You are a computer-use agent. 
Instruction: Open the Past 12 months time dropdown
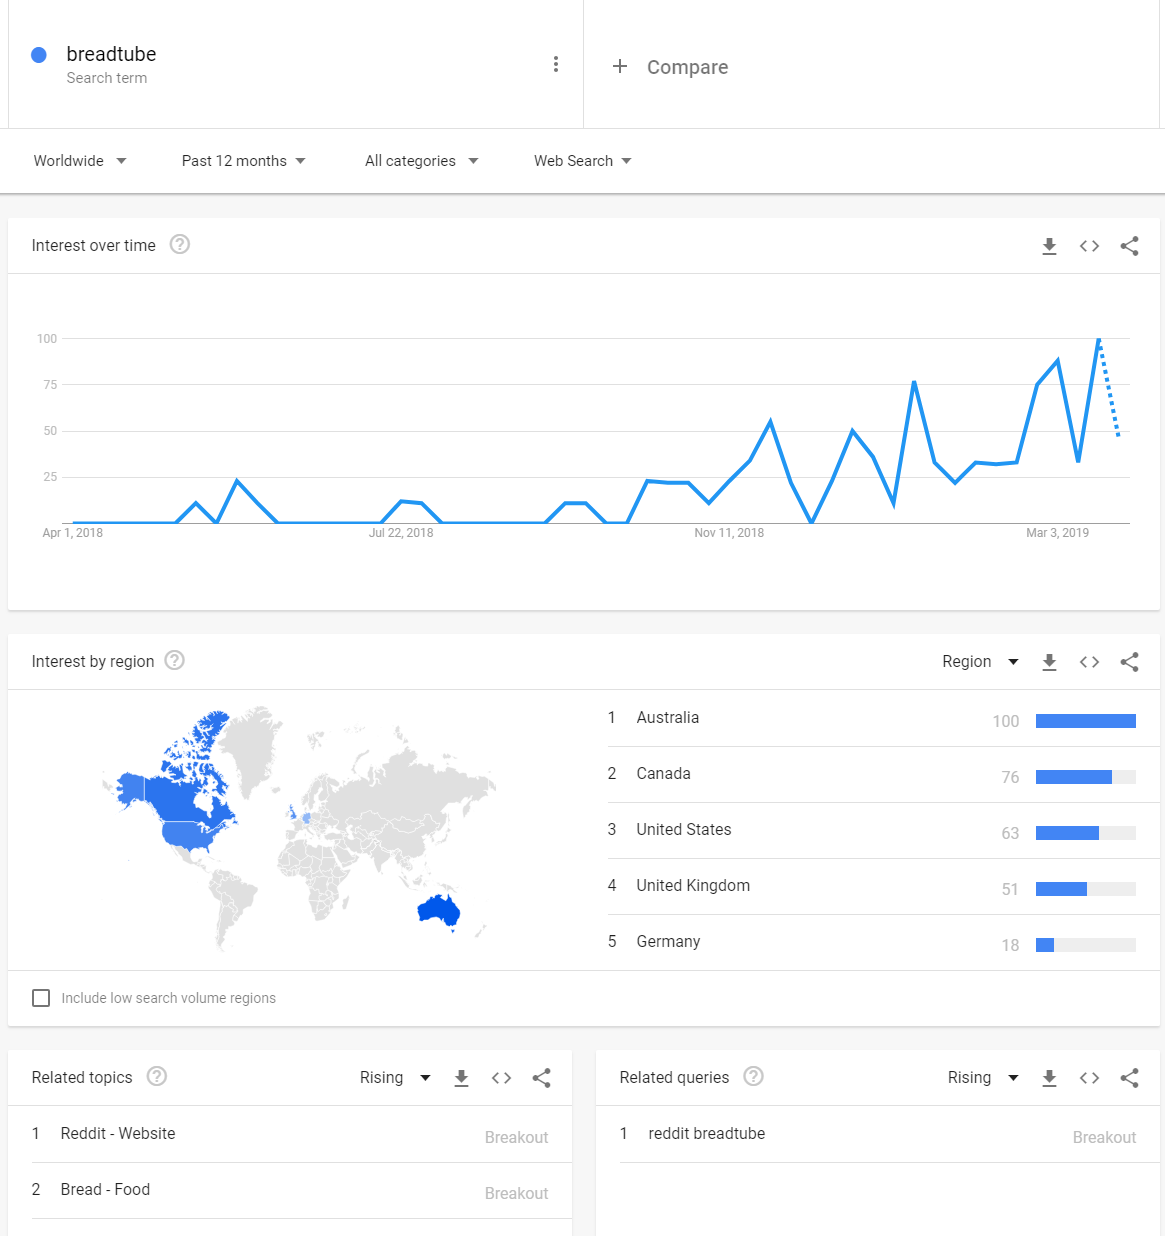(244, 161)
